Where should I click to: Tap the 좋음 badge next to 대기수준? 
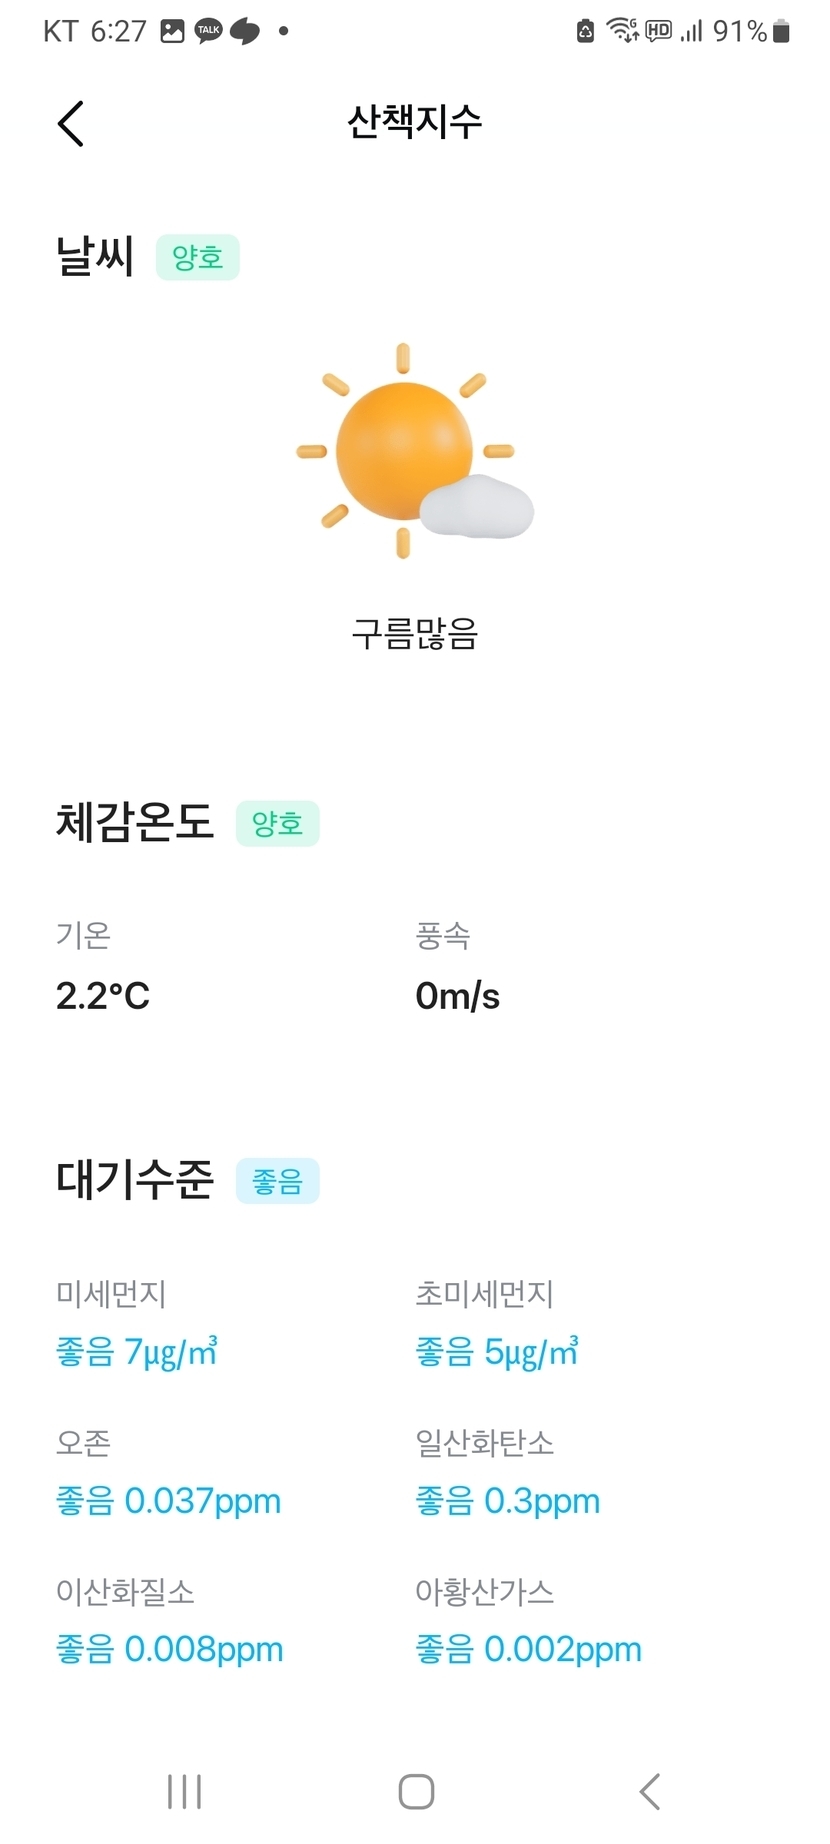277,1181
